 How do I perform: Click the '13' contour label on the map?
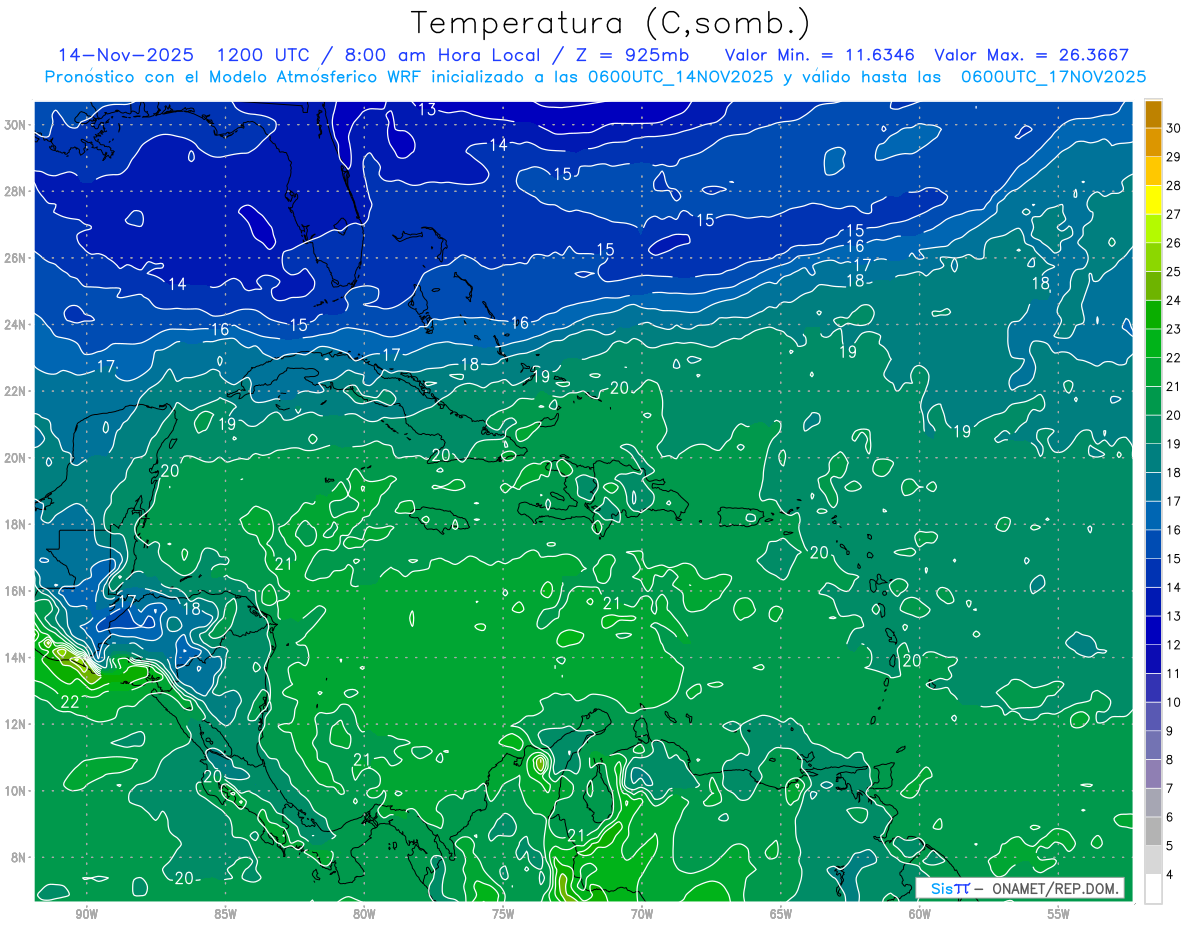[x=427, y=110]
